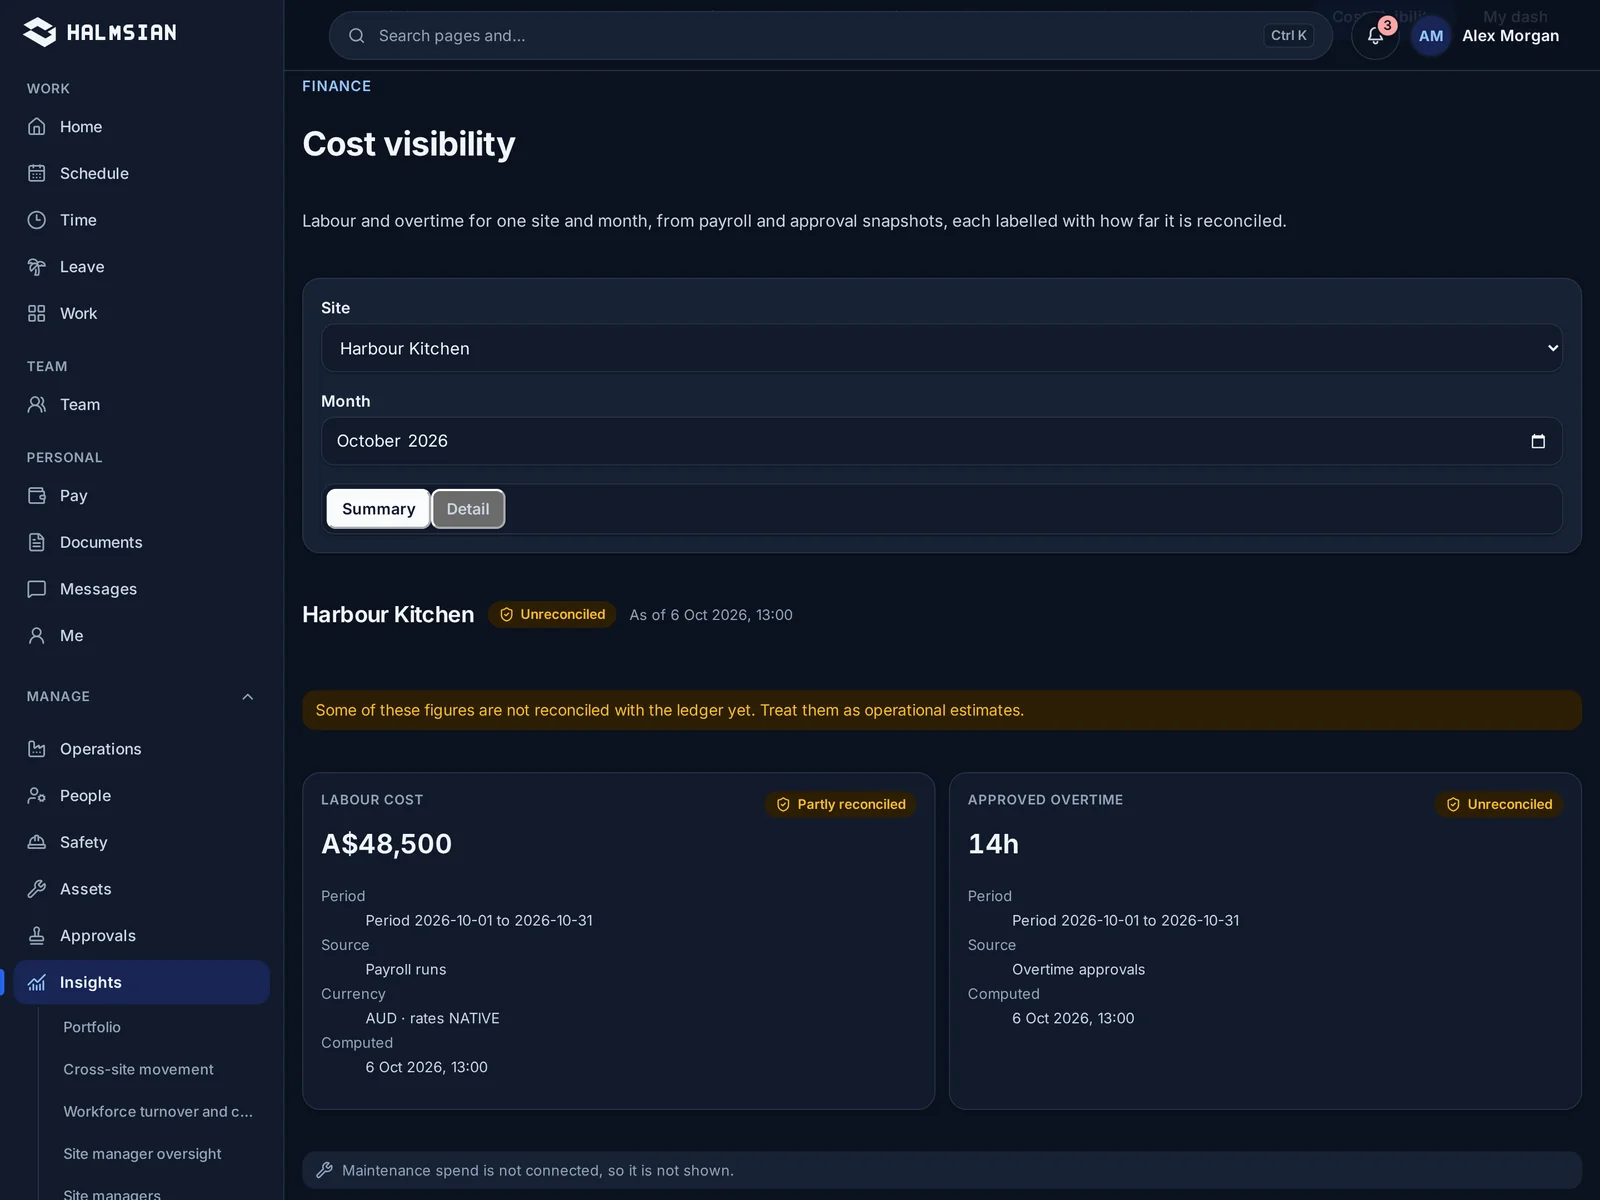Open the Month calendar picker icon
1600x1200 pixels.
pyautogui.click(x=1538, y=441)
